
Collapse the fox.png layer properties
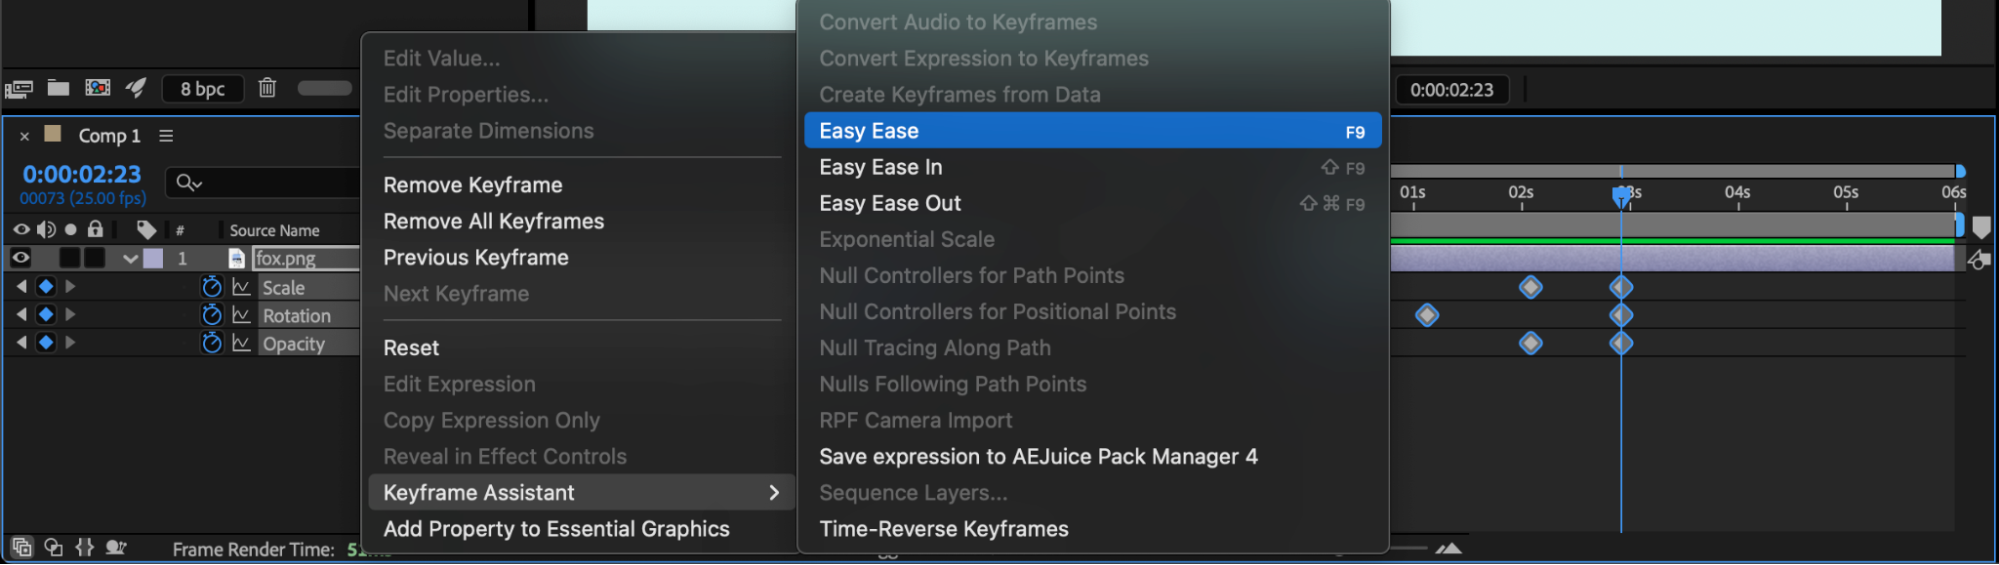coord(130,258)
